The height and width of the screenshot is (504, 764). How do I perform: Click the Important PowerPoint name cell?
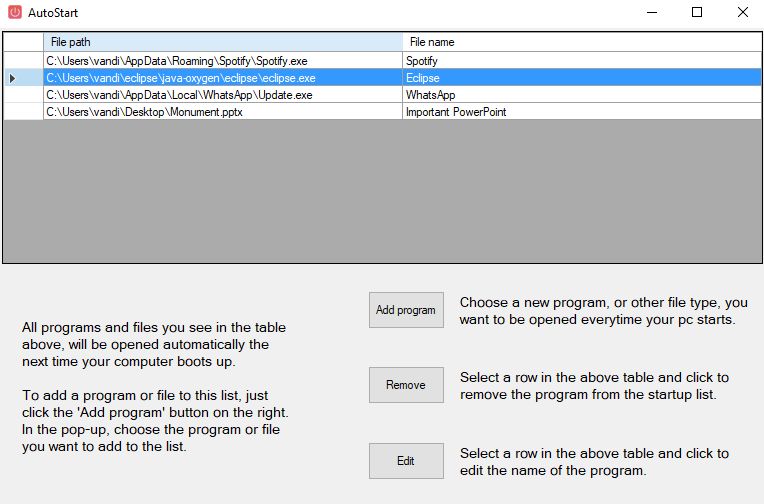[x=580, y=112]
